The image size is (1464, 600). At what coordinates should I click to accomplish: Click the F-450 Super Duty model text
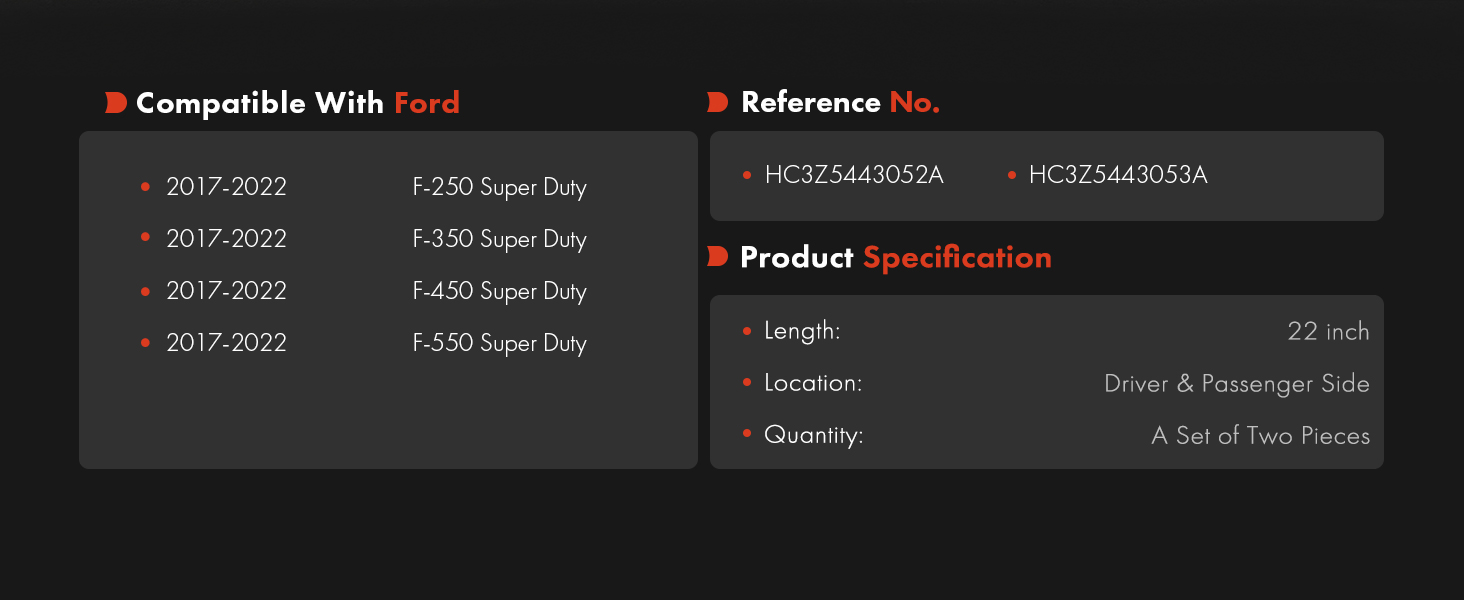499,292
